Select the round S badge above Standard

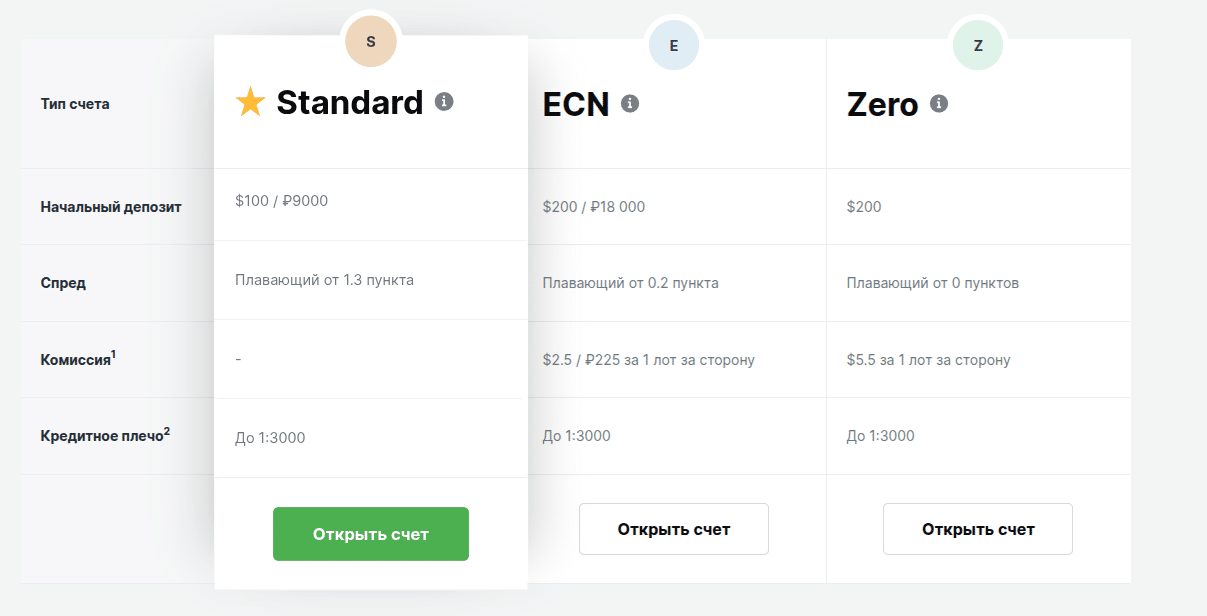tap(371, 42)
